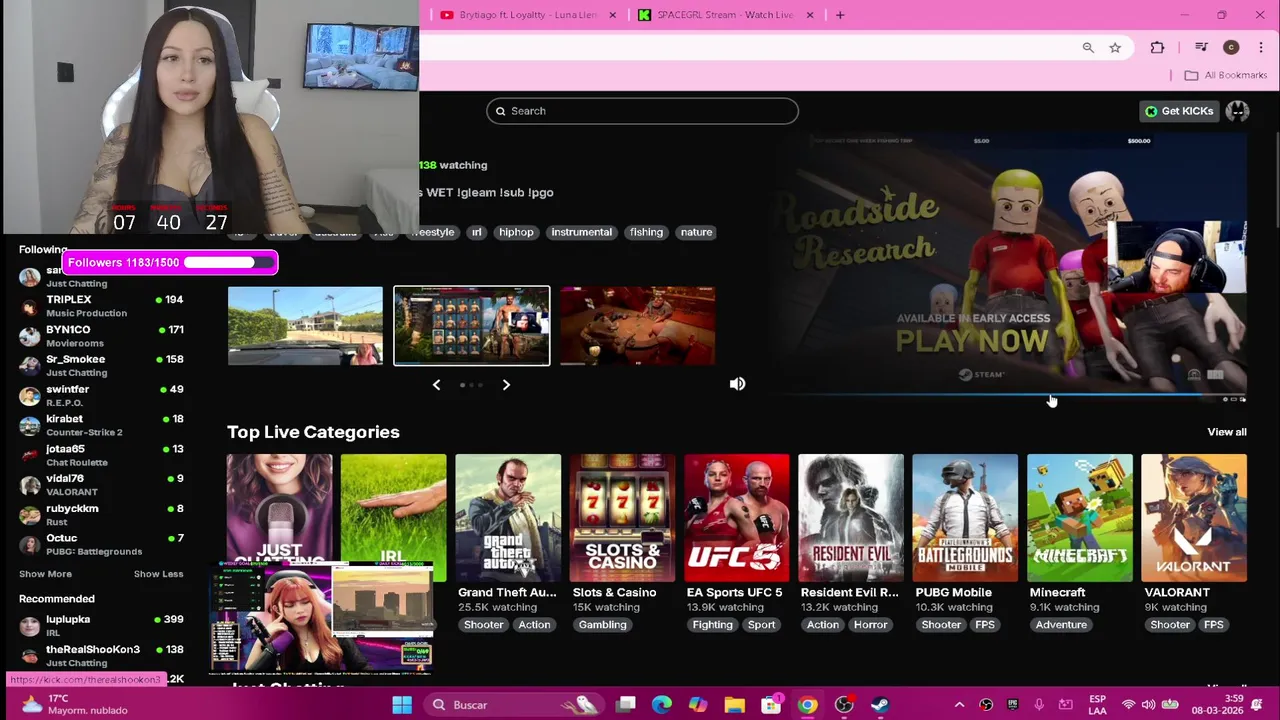Switch to the SPACEGRL Stream tab
The image size is (1280, 720).
pyautogui.click(x=727, y=15)
